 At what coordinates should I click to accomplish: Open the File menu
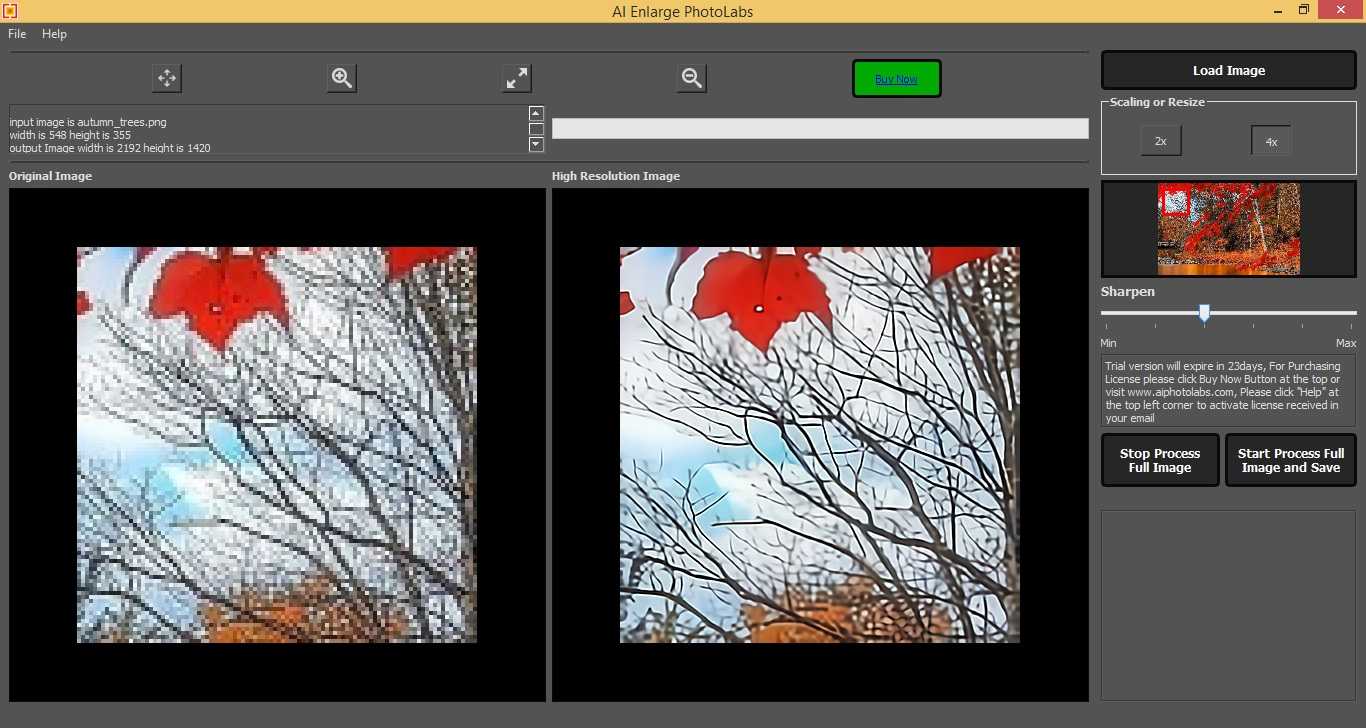pyautogui.click(x=16, y=33)
